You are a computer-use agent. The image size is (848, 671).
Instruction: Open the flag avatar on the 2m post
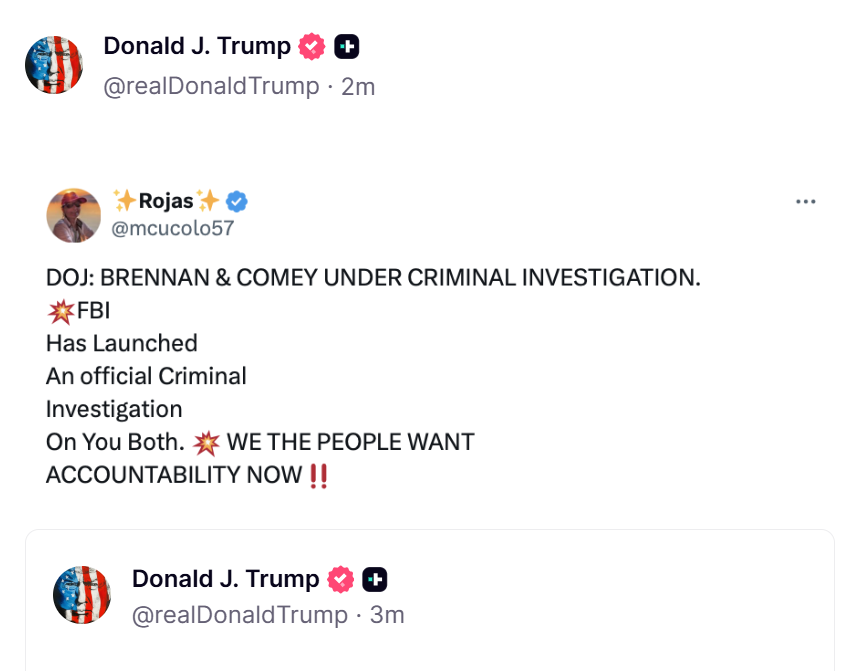tap(53, 65)
